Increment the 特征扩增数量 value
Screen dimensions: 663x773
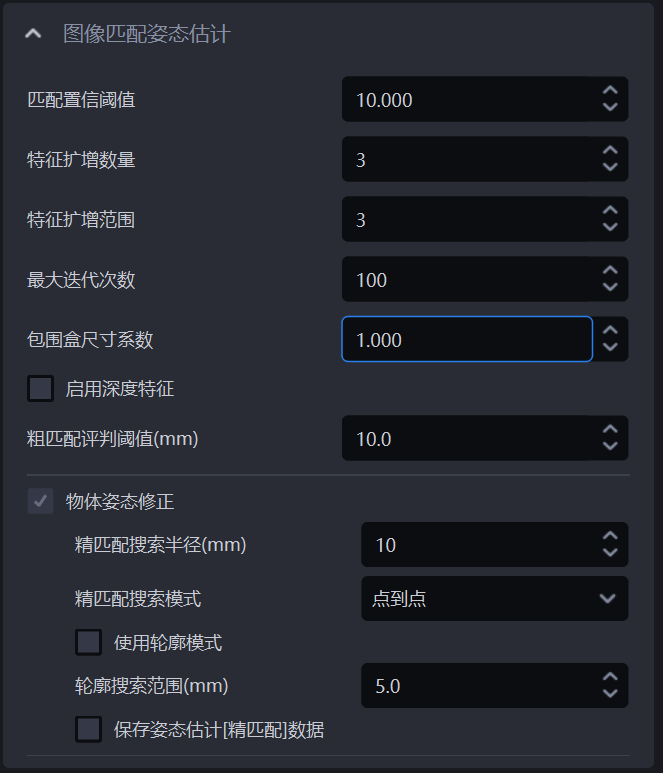(x=610, y=151)
